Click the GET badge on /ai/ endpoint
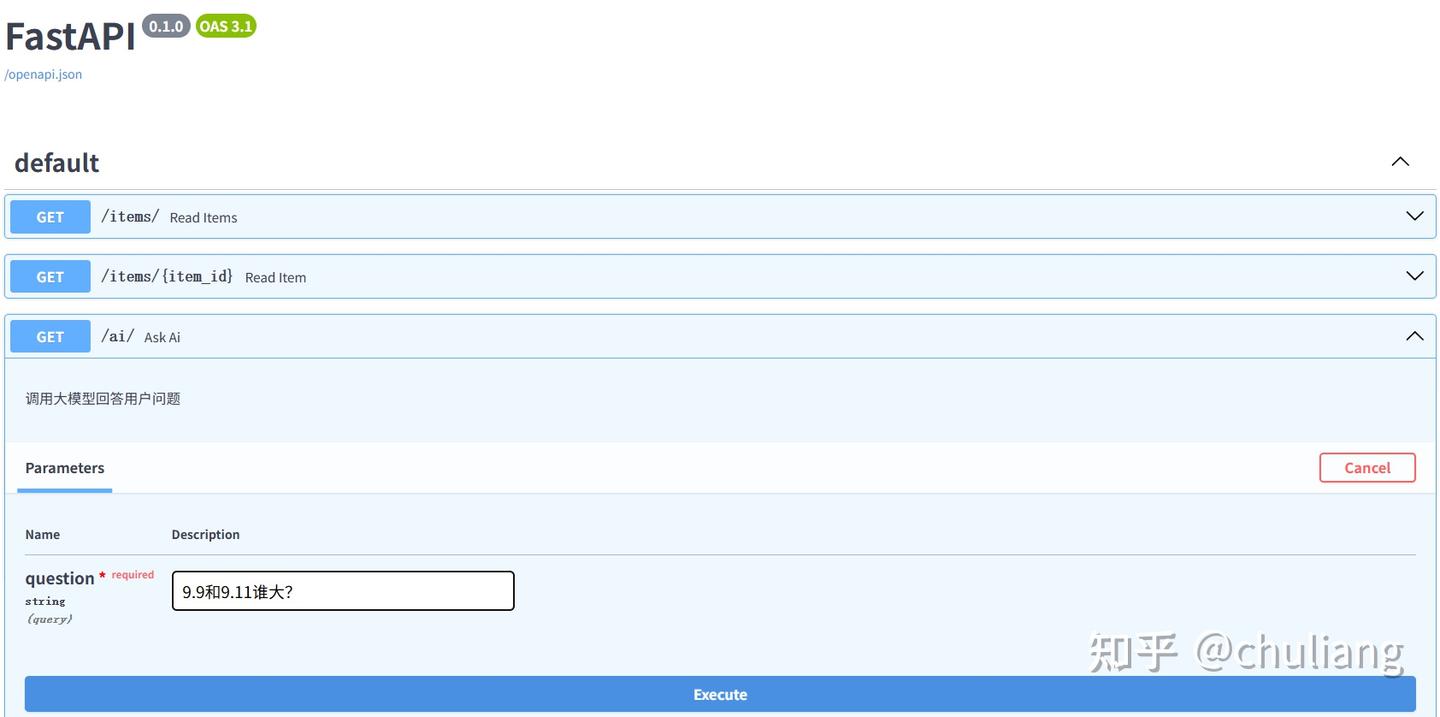The height and width of the screenshot is (717, 1440). pos(49,336)
